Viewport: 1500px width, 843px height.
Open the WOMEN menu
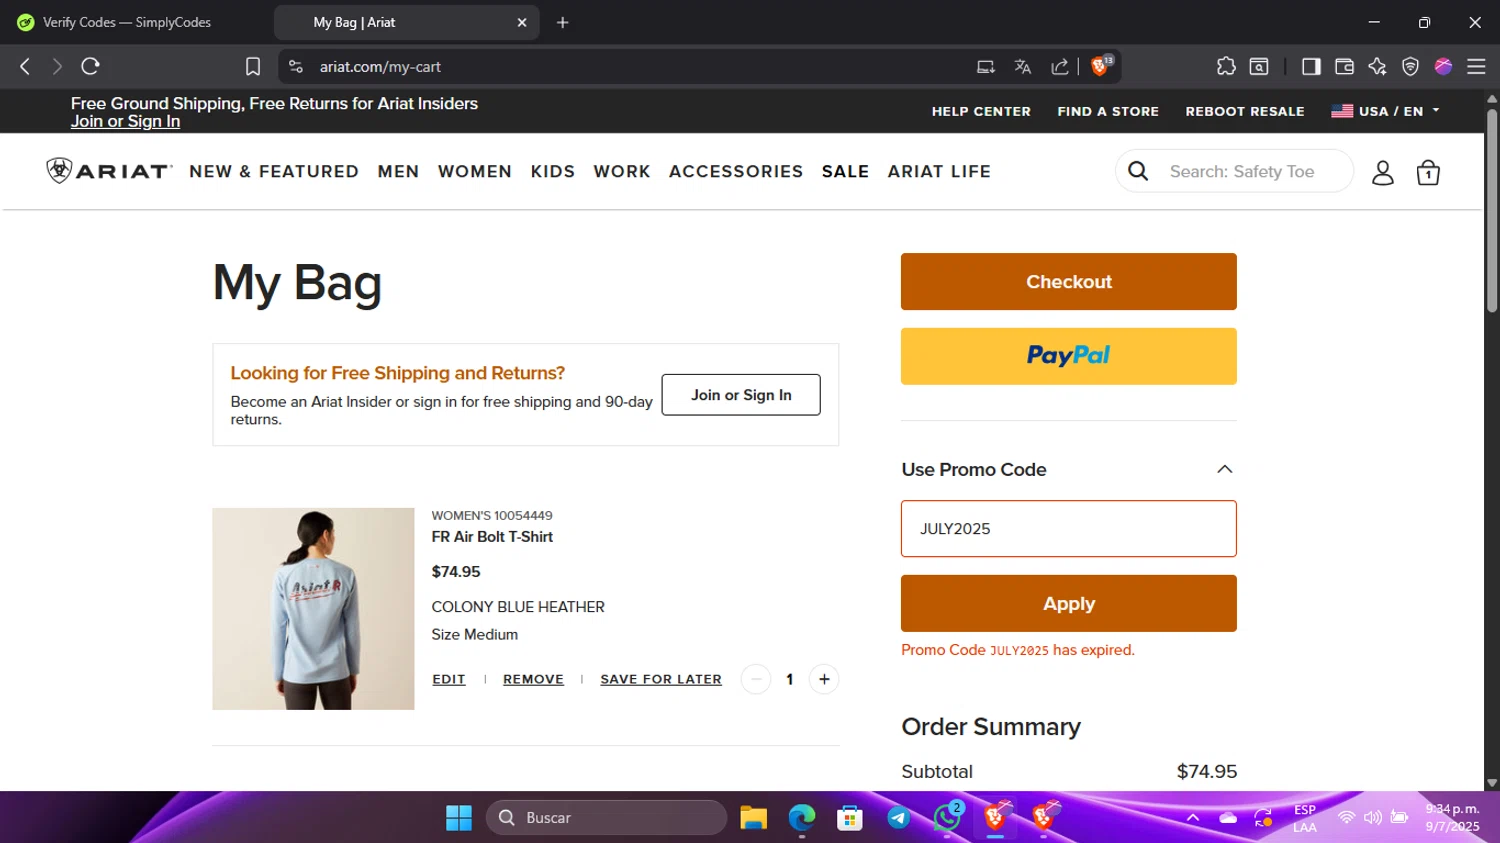click(x=475, y=172)
